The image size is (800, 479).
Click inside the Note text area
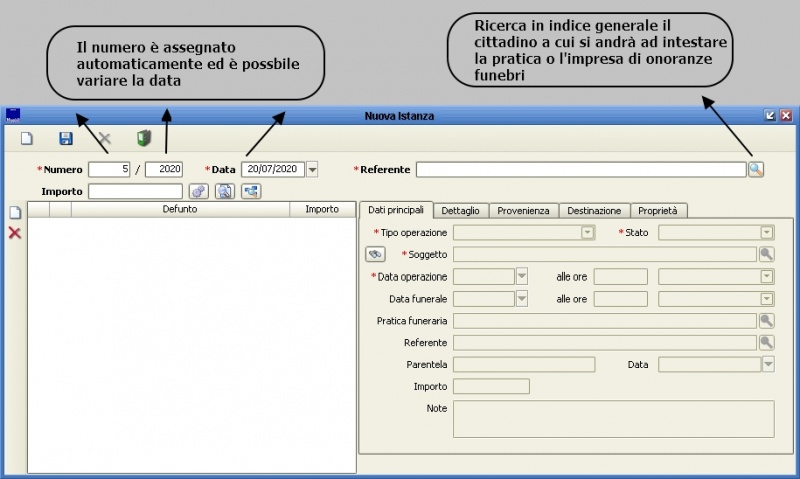click(613, 419)
